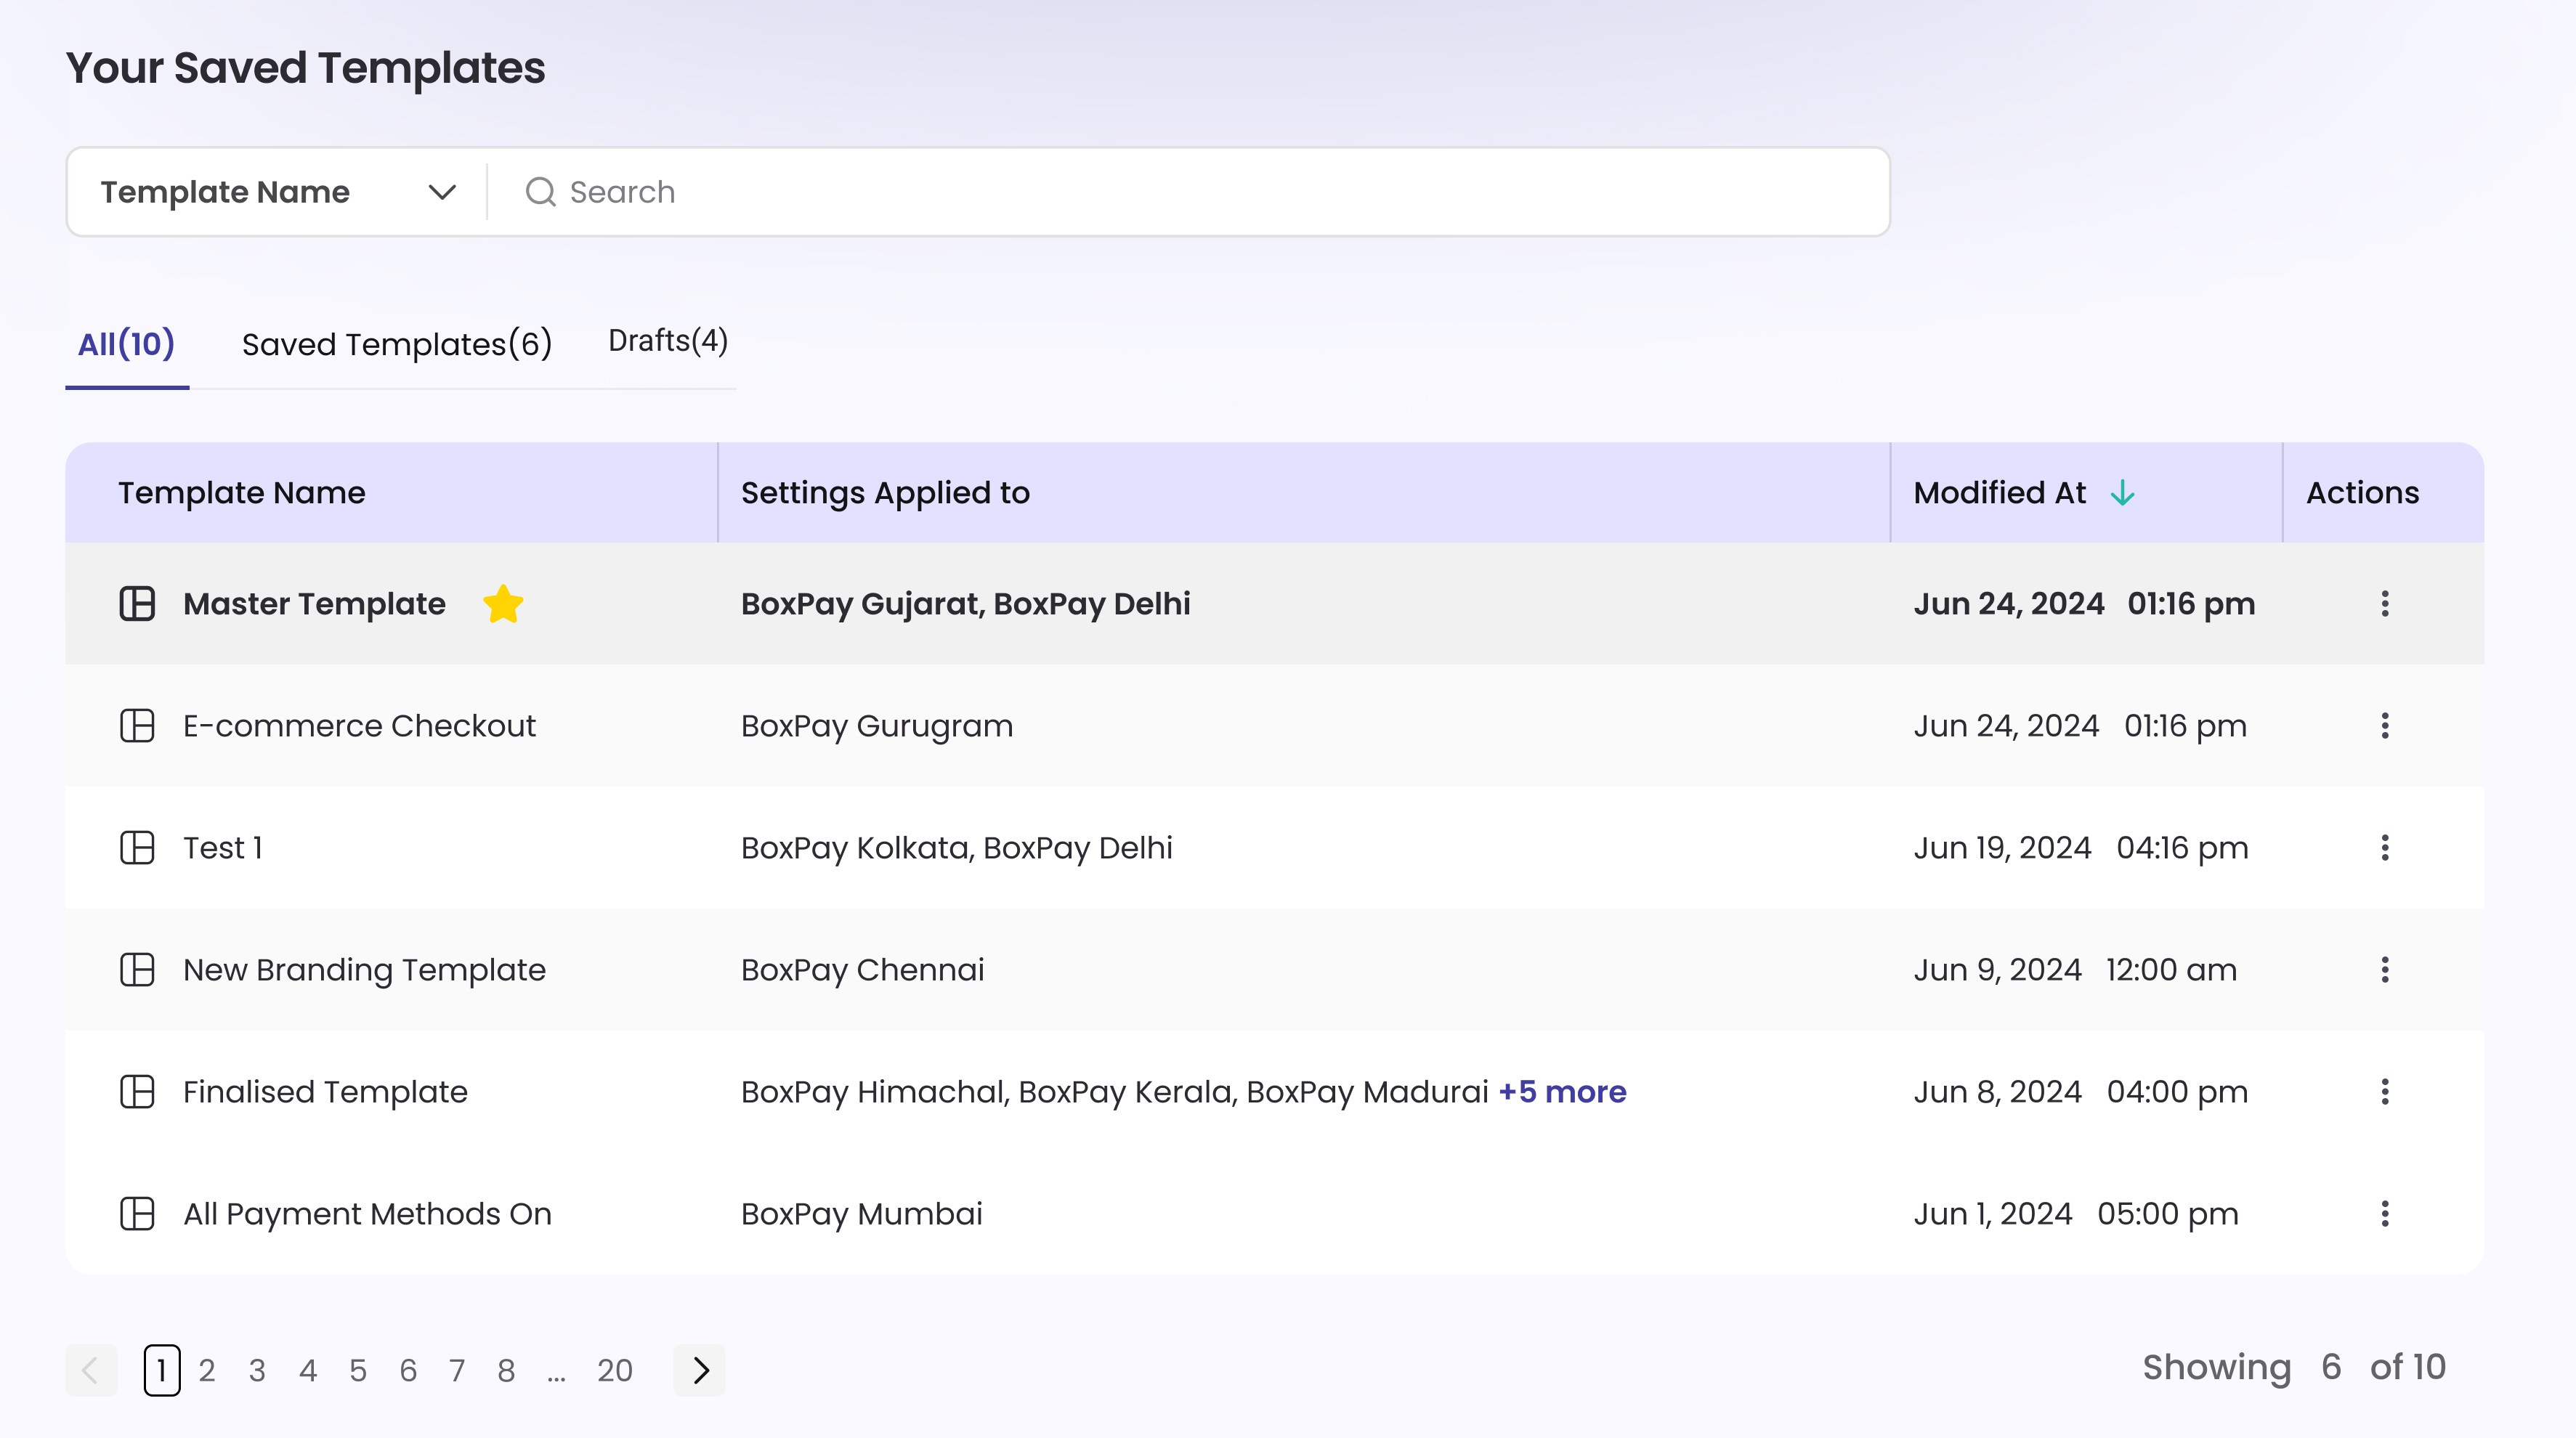Go to next page with right chevron
2576x1438 pixels.
pyautogui.click(x=700, y=1369)
